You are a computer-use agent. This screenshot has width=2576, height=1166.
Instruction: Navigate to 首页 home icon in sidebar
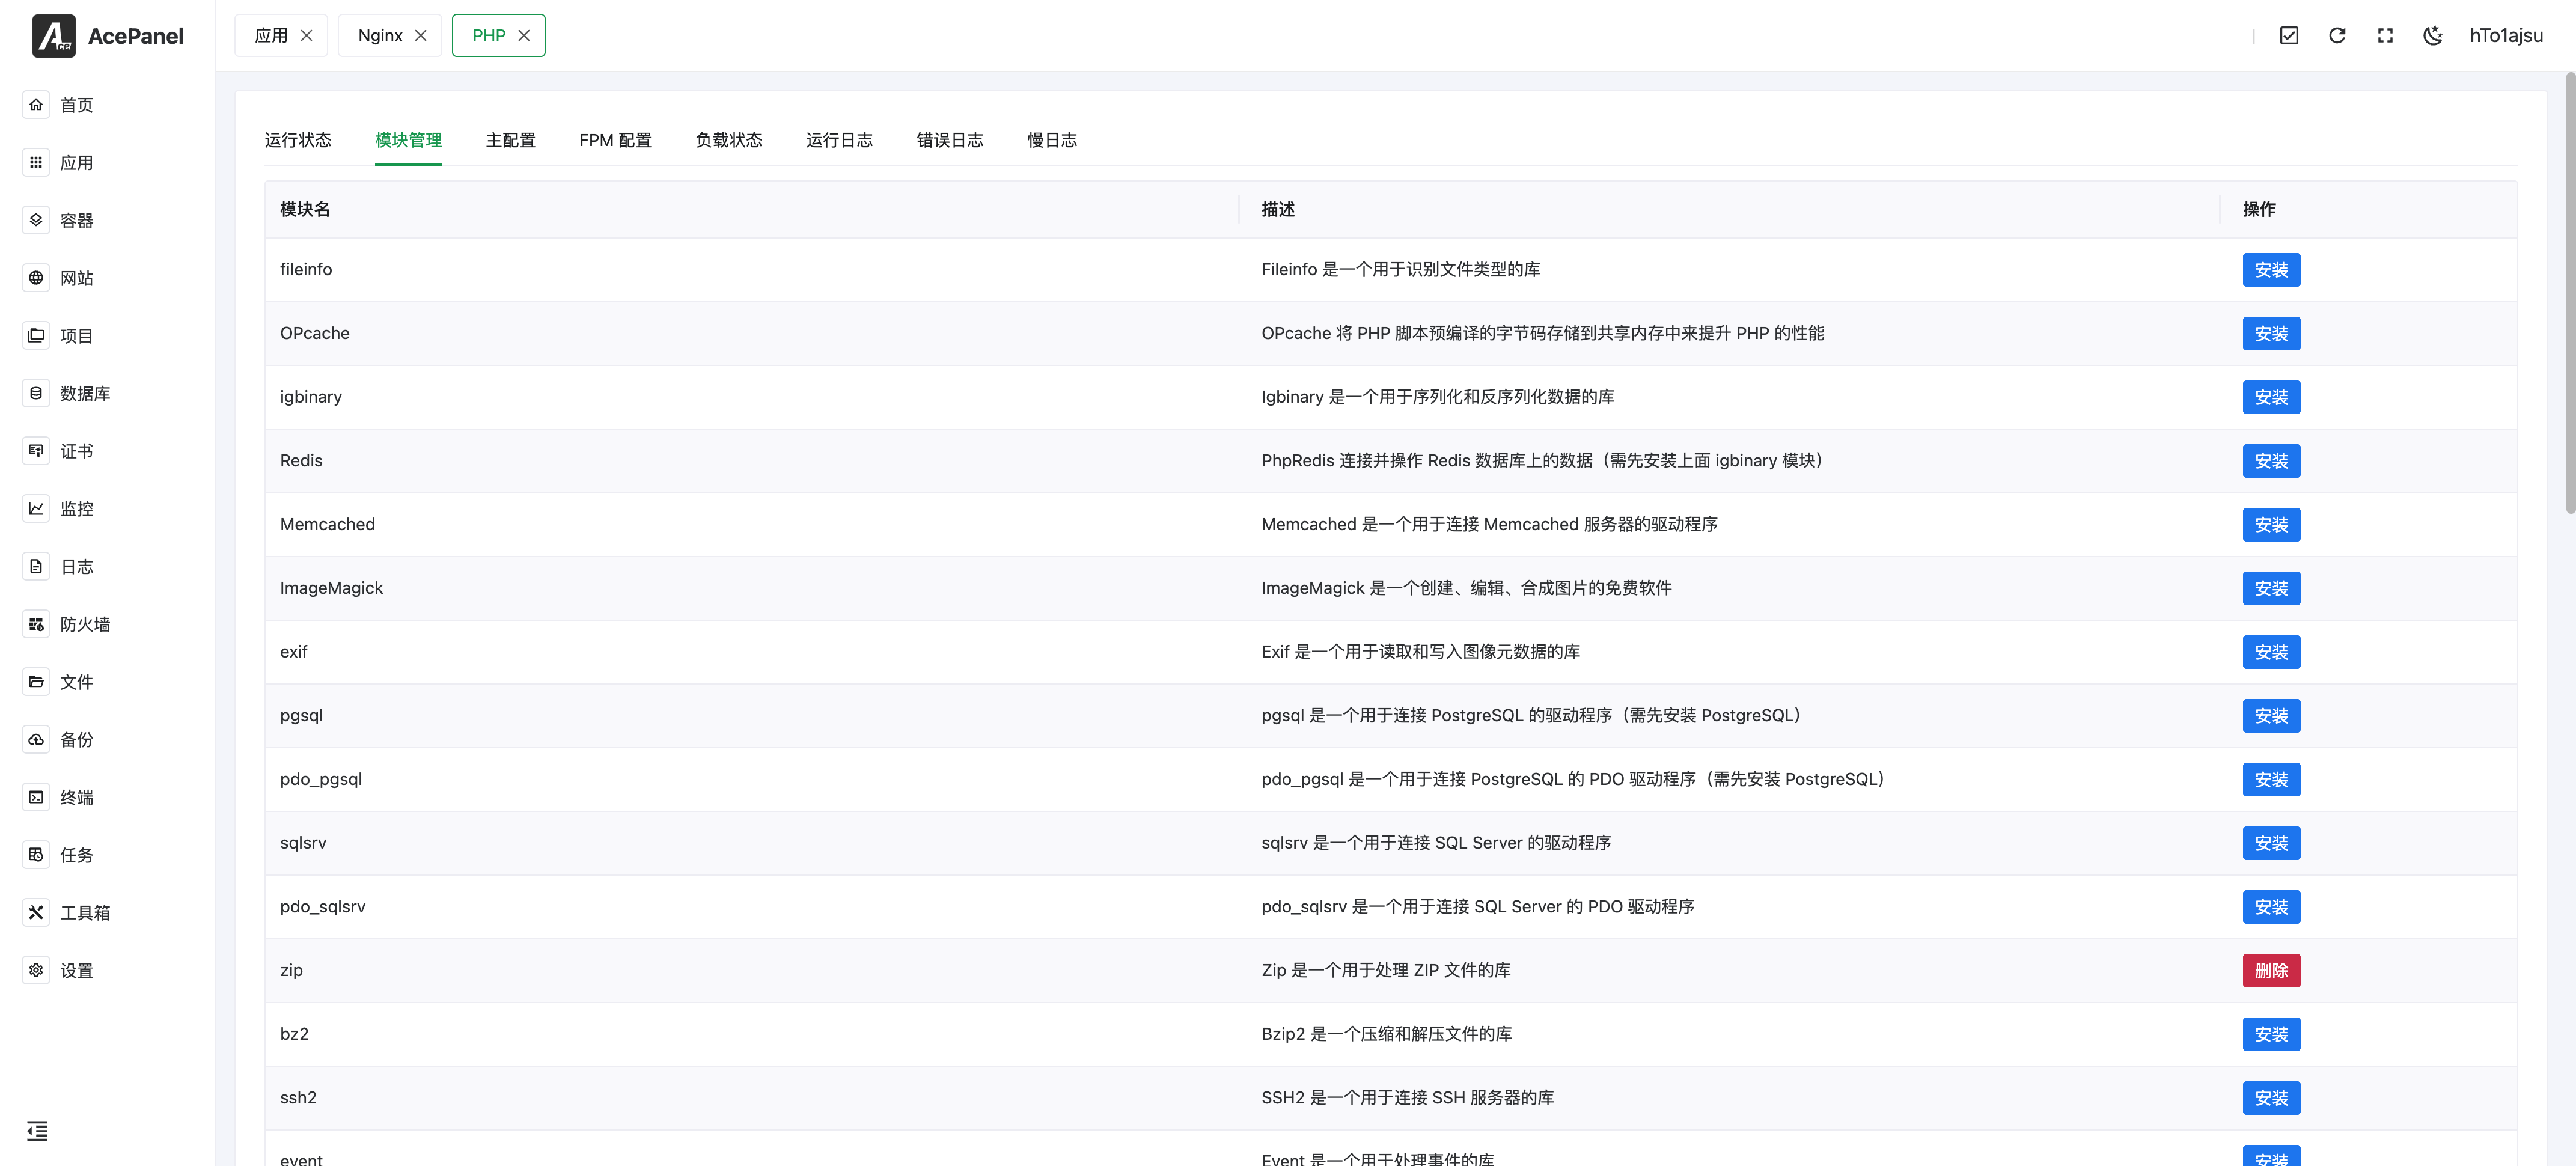[36, 104]
